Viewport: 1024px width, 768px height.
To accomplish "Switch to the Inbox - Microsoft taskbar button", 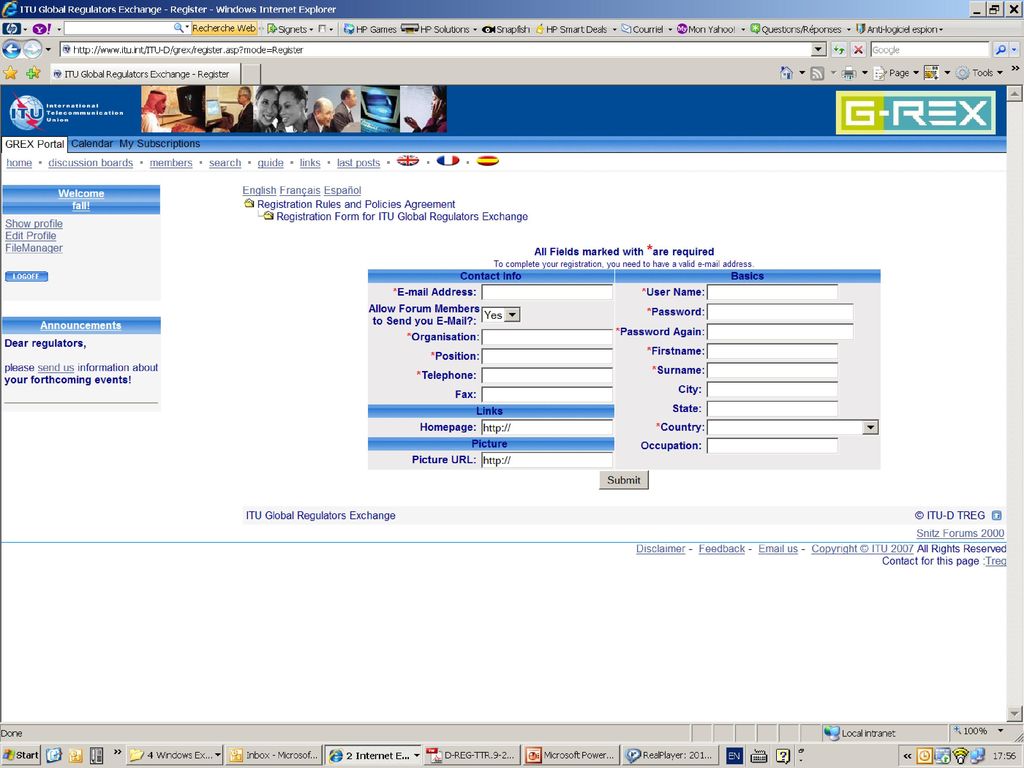I will pyautogui.click(x=274, y=756).
